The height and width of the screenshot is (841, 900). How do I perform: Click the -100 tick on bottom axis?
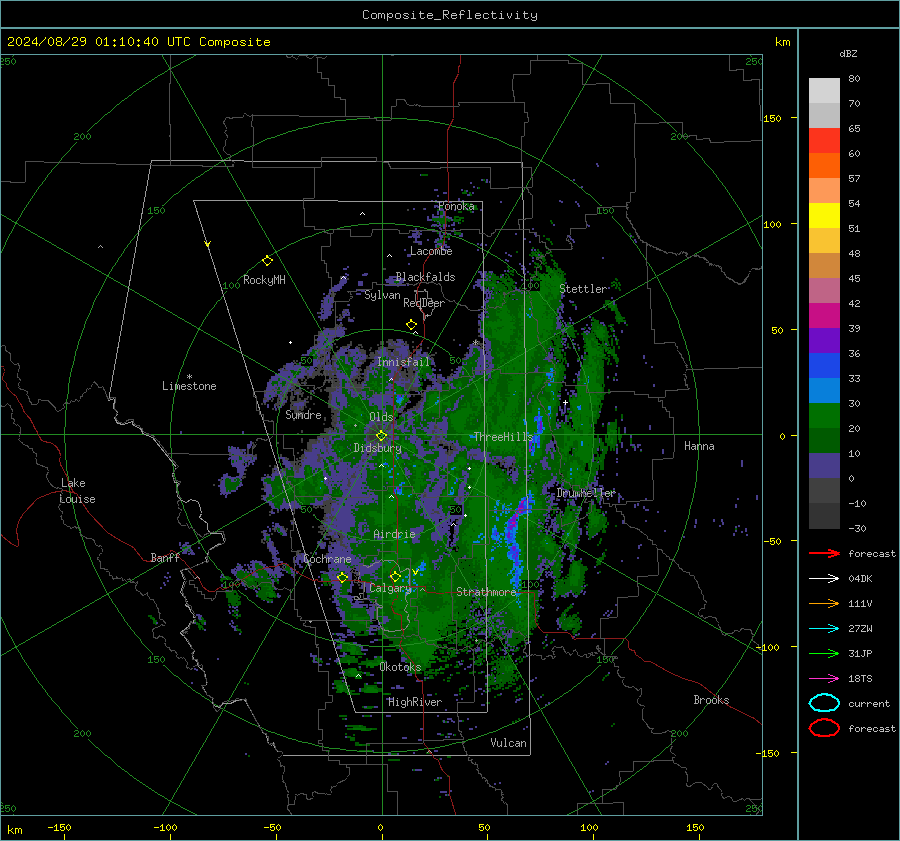(165, 828)
